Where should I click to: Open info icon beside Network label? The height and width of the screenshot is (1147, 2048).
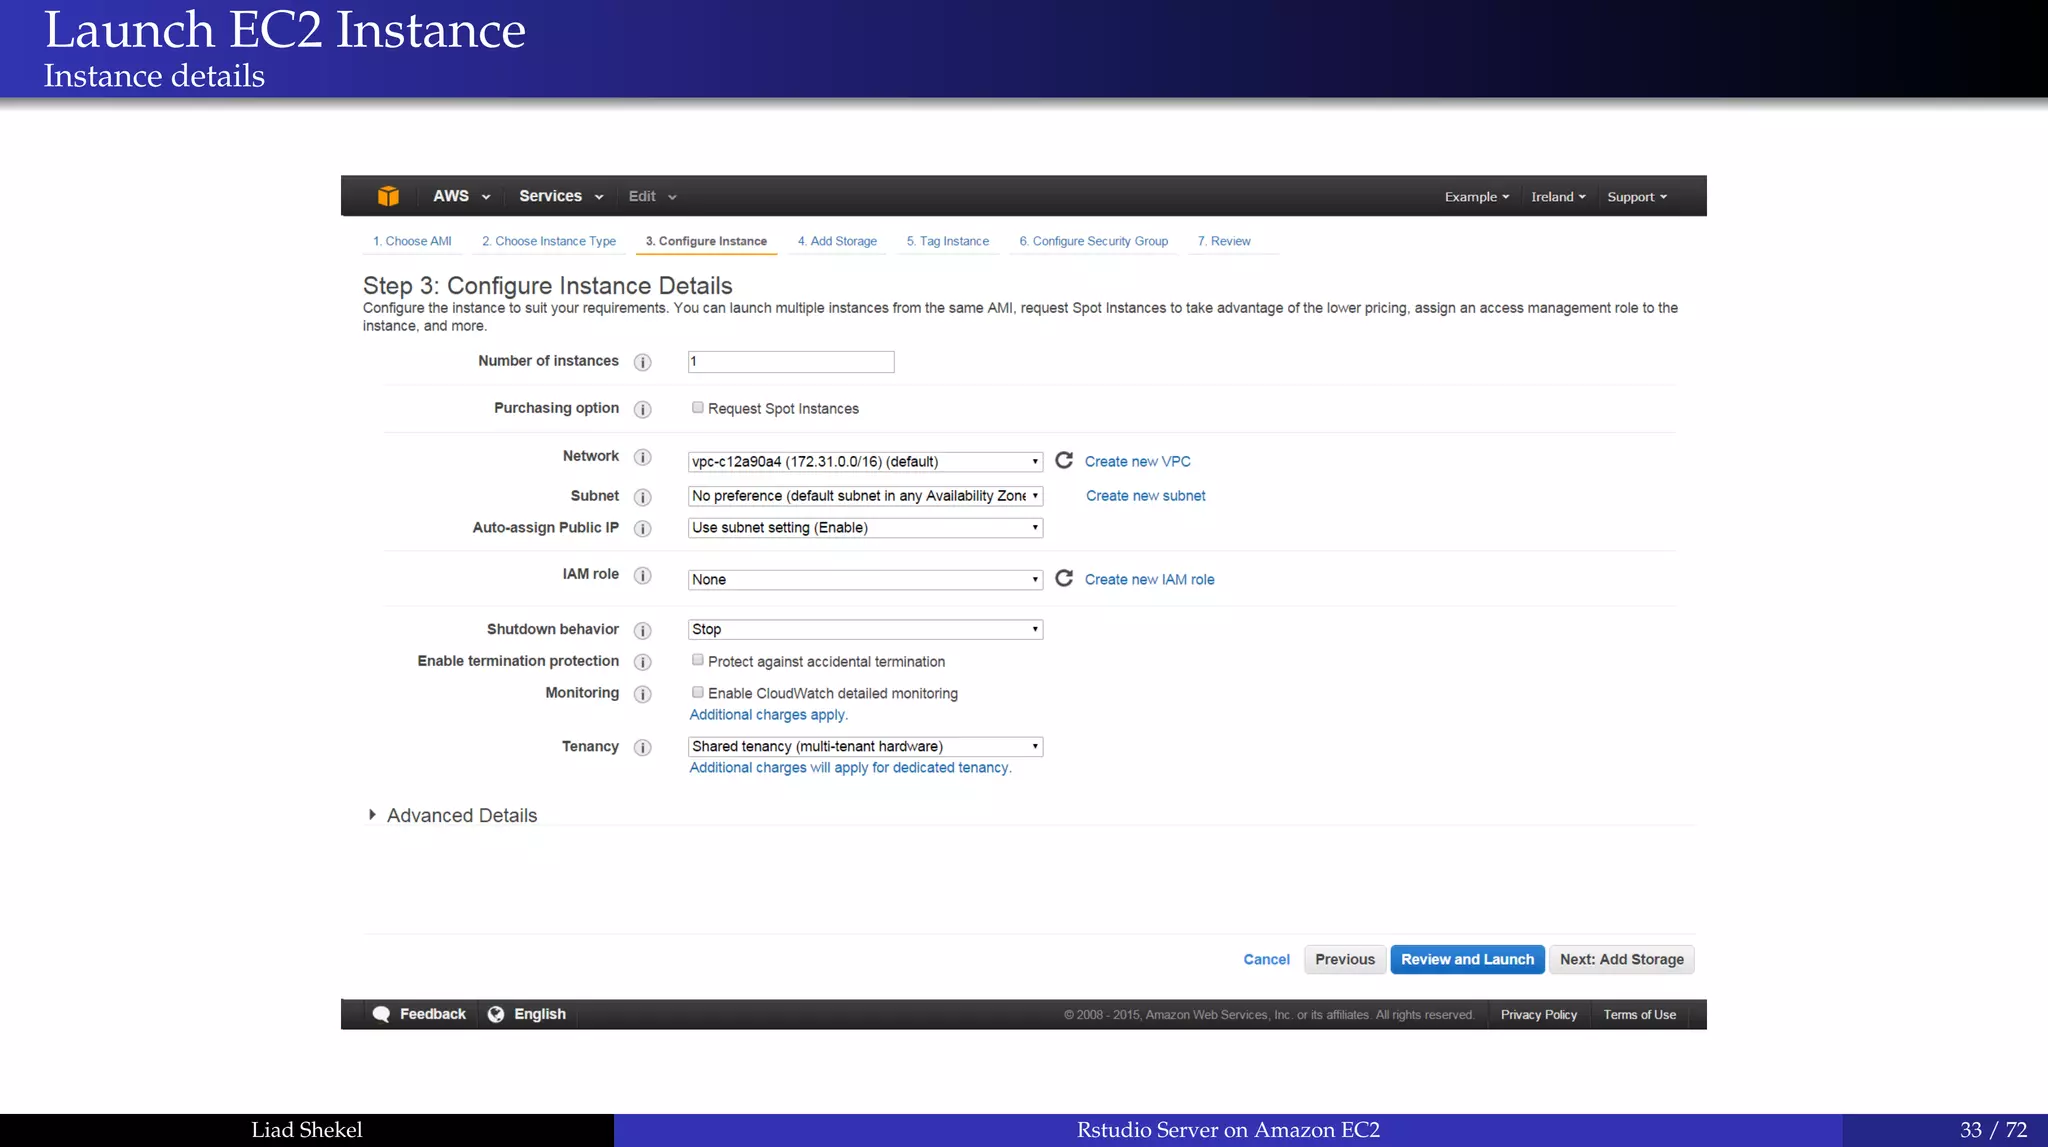(643, 457)
